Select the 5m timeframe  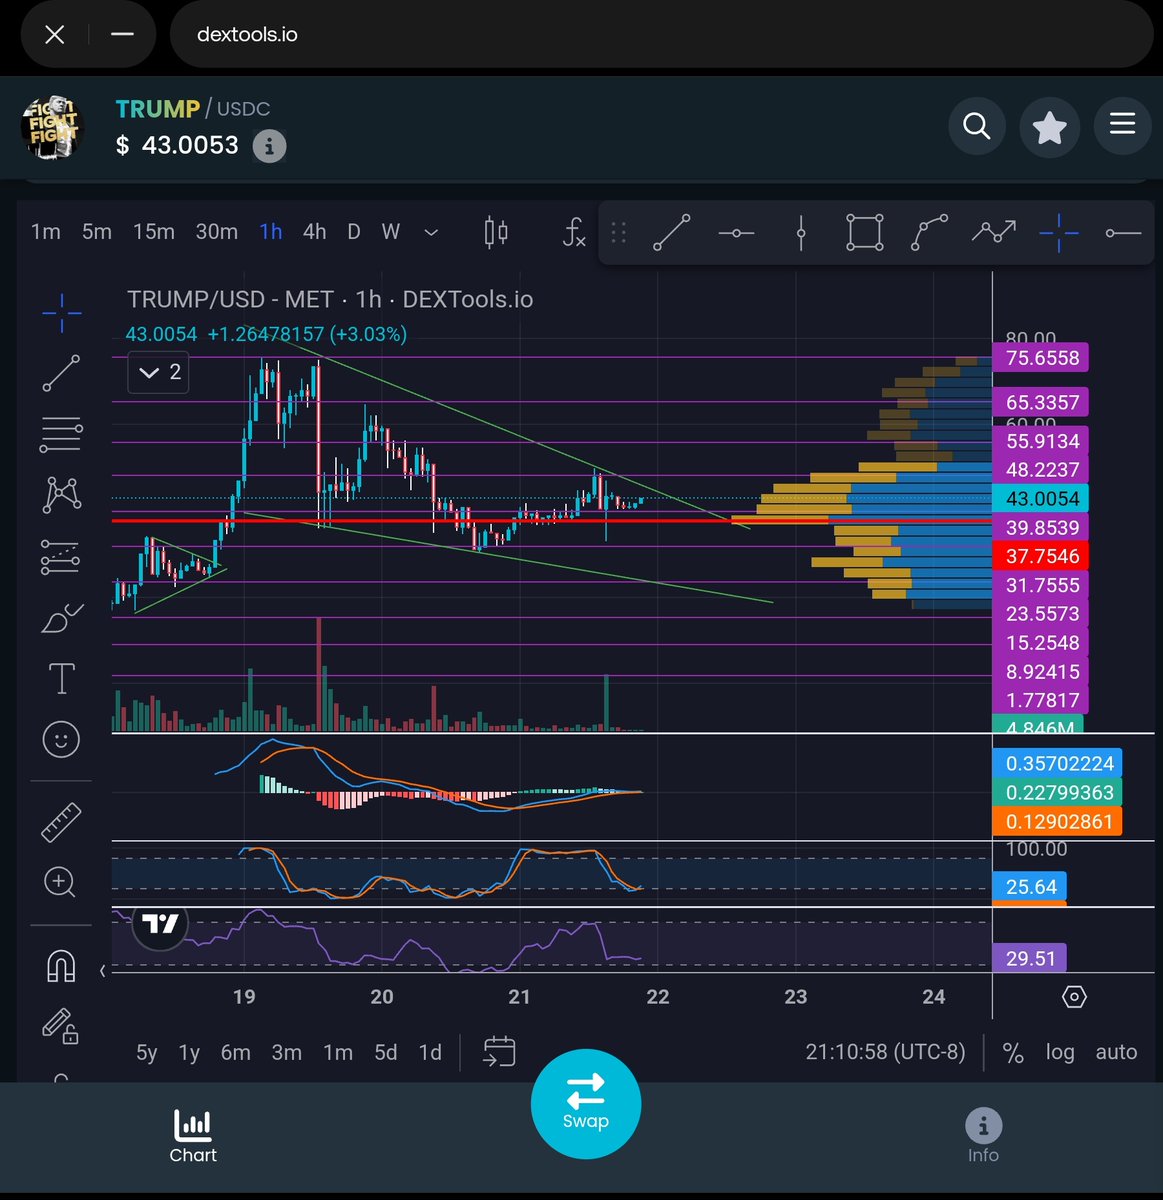coord(97,232)
